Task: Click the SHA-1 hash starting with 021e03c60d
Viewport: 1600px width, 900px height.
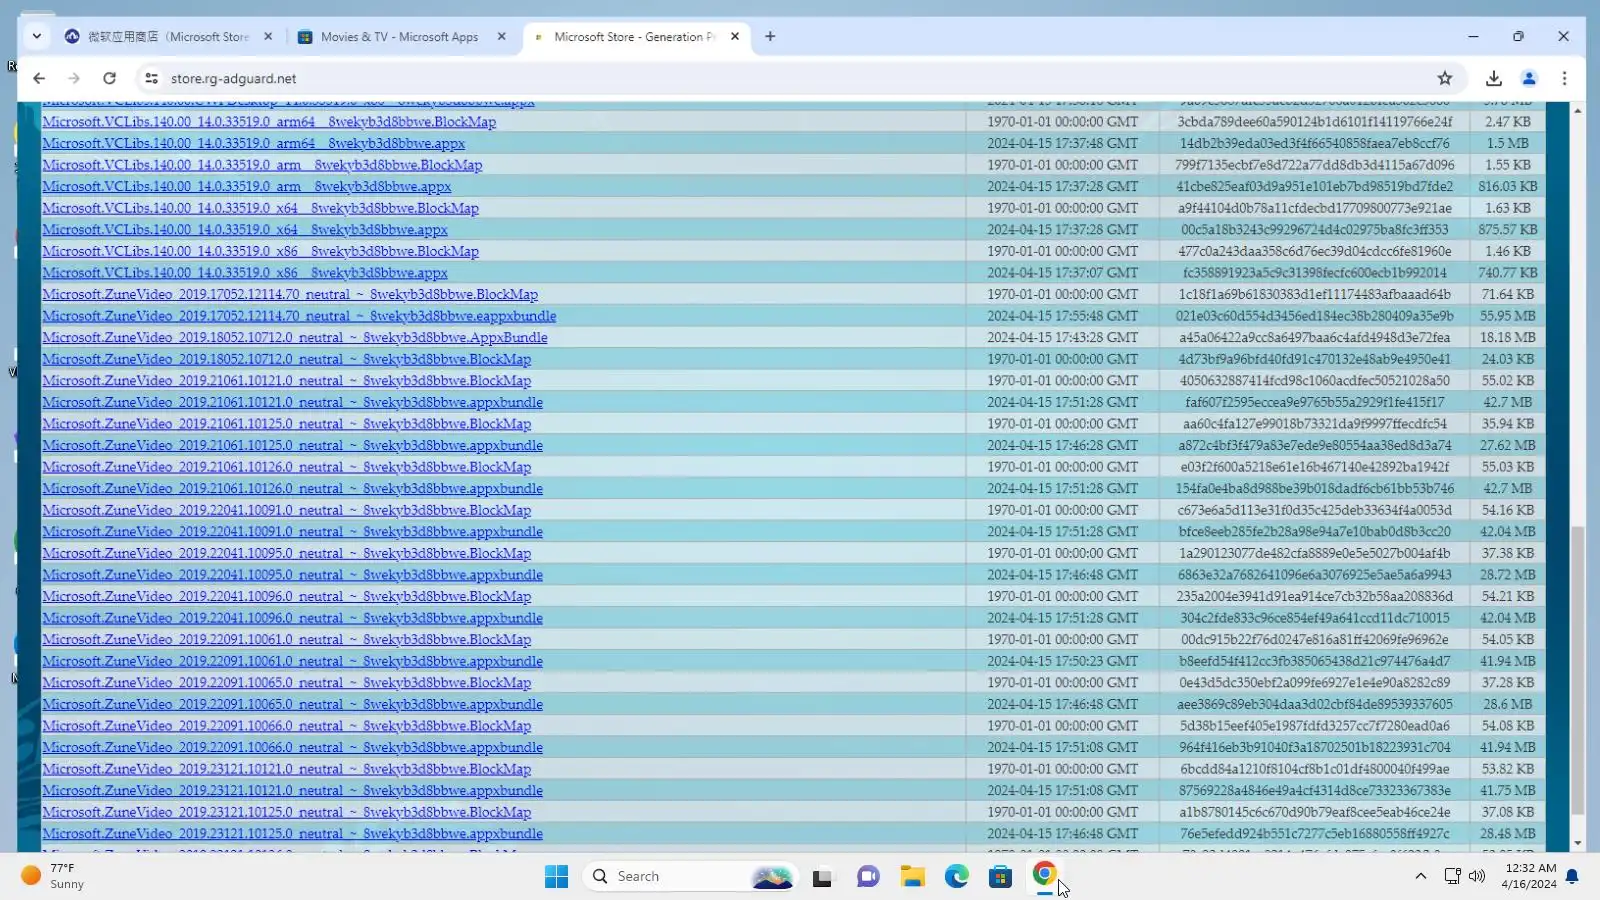Action: pos(1314,316)
